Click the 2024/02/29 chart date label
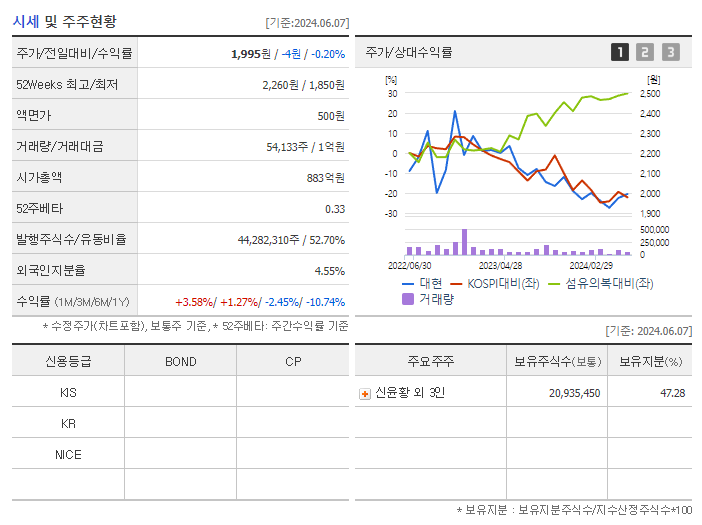Viewport: 702px width, 525px height. point(591,266)
